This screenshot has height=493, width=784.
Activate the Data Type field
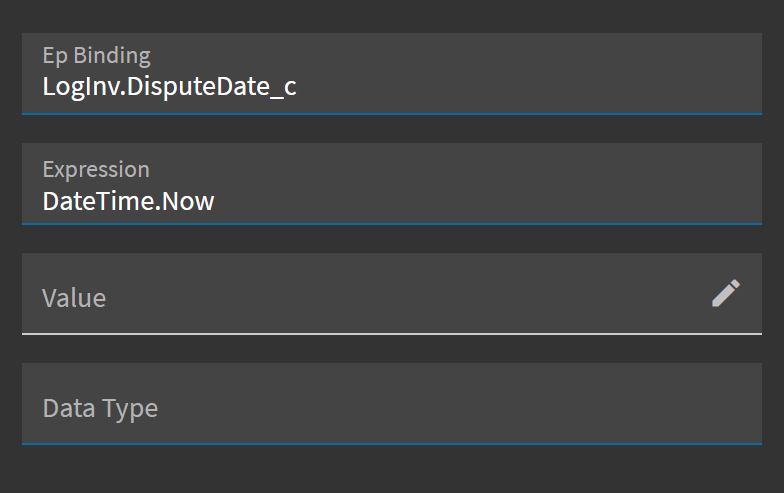click(x=392, y=404)
